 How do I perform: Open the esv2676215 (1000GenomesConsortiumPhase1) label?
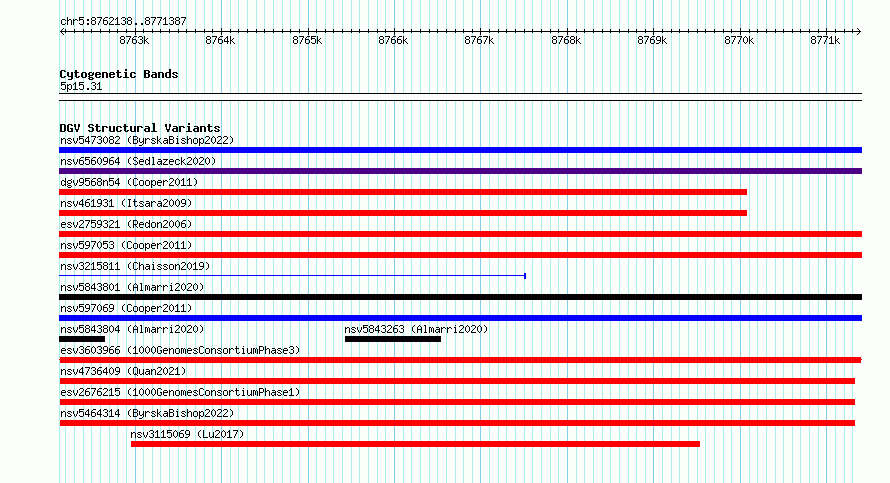pos(180,392)
